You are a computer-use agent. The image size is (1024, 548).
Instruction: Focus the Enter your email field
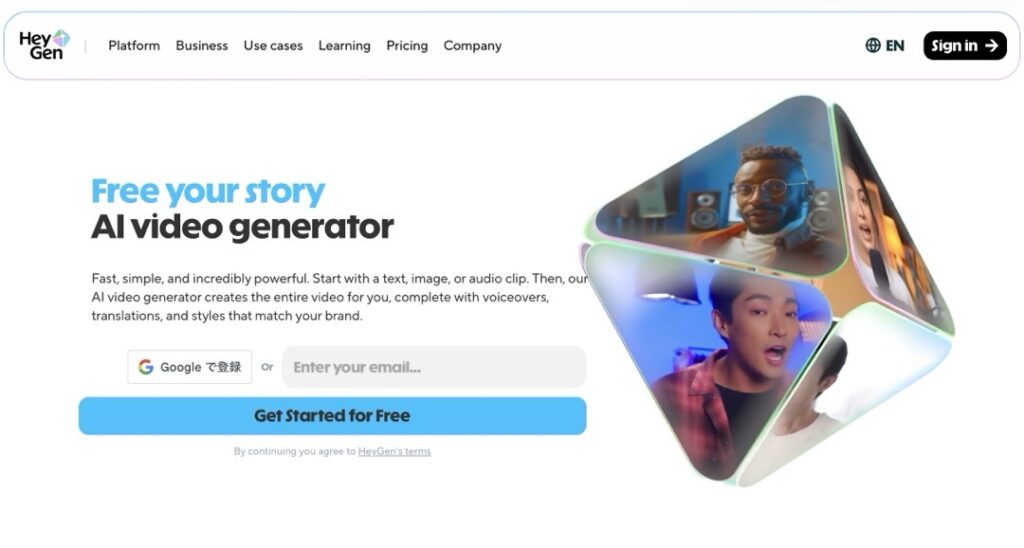point(434,367)
